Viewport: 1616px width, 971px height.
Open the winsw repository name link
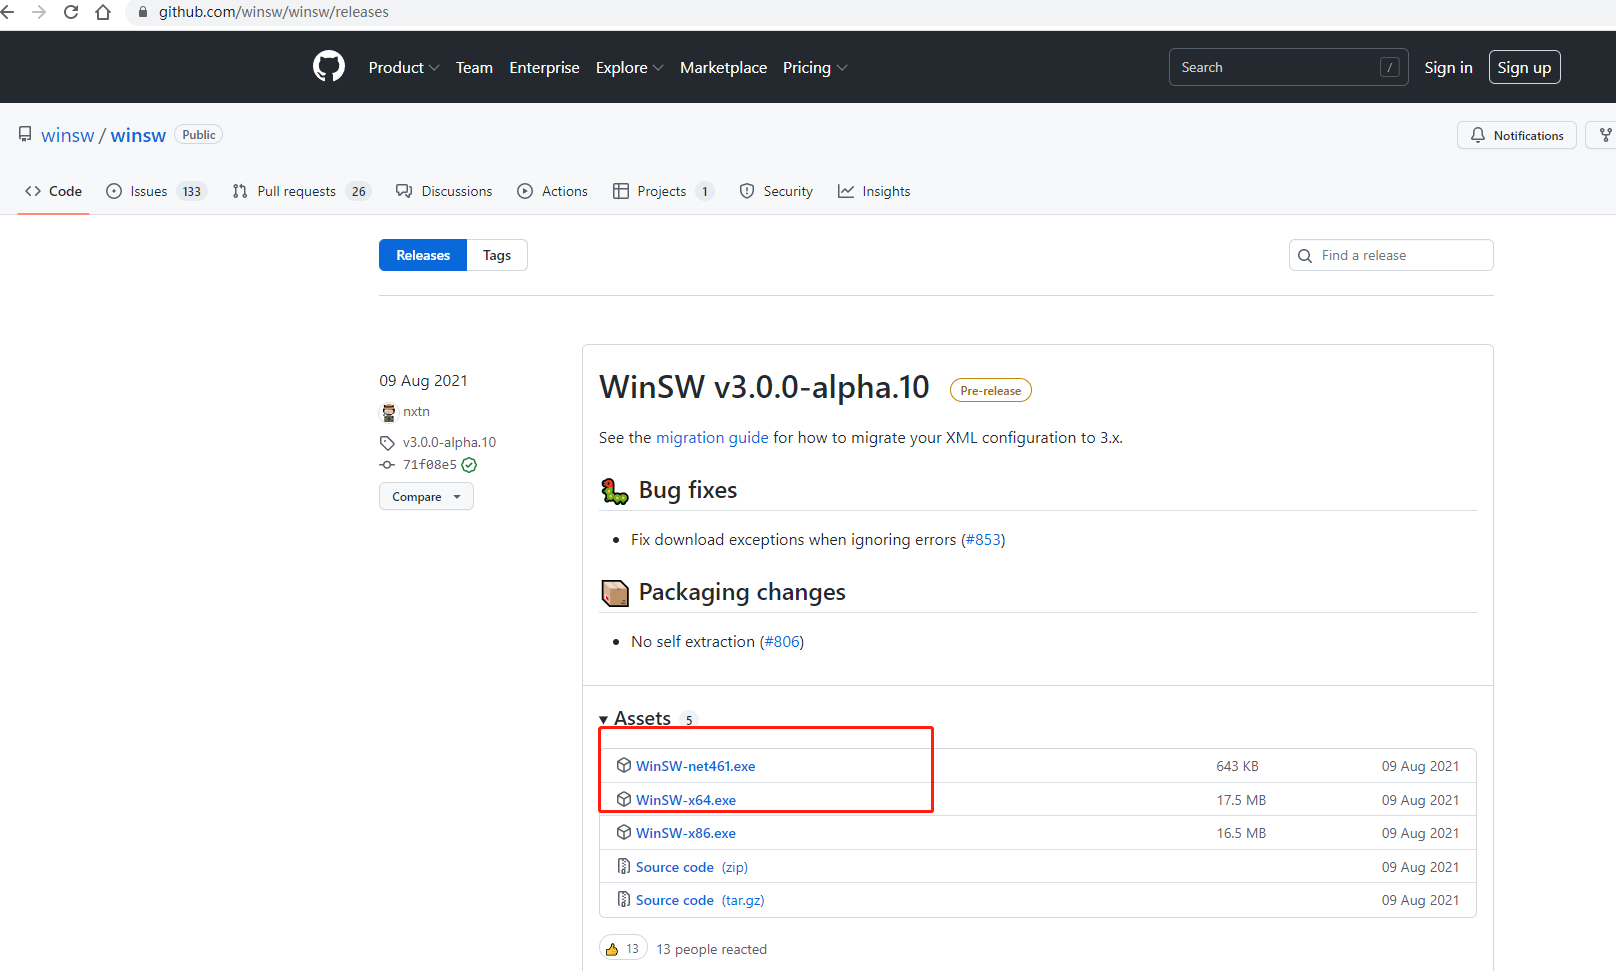[x=138, y=135]
